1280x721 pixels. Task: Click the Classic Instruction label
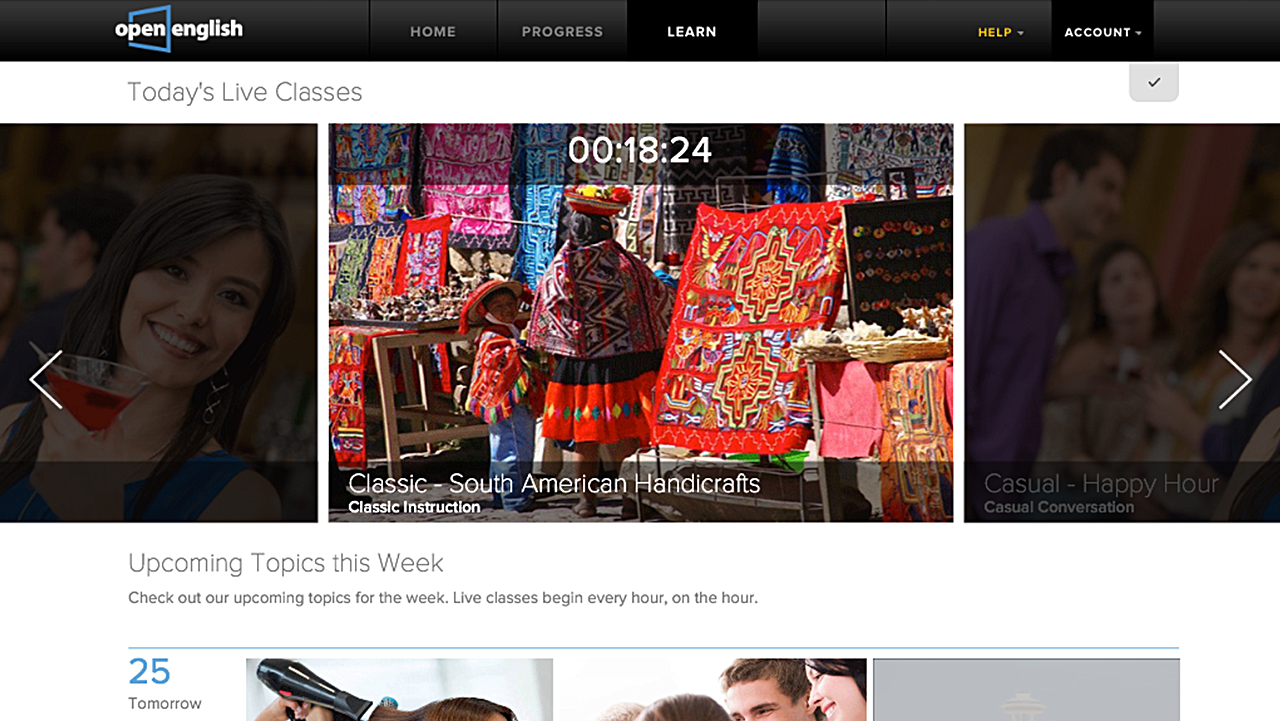(414, 507)
